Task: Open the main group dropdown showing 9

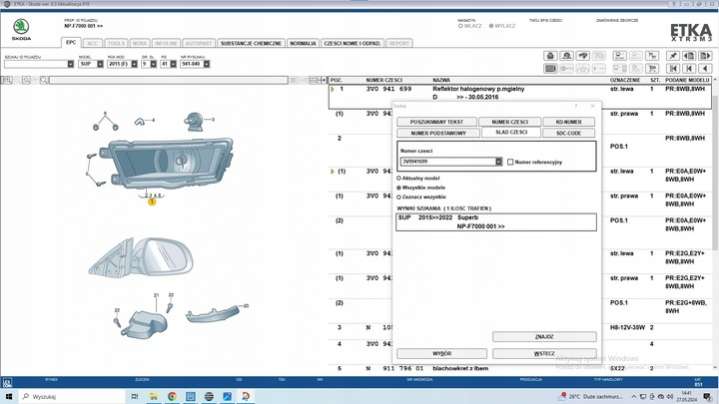Action: 154,64
